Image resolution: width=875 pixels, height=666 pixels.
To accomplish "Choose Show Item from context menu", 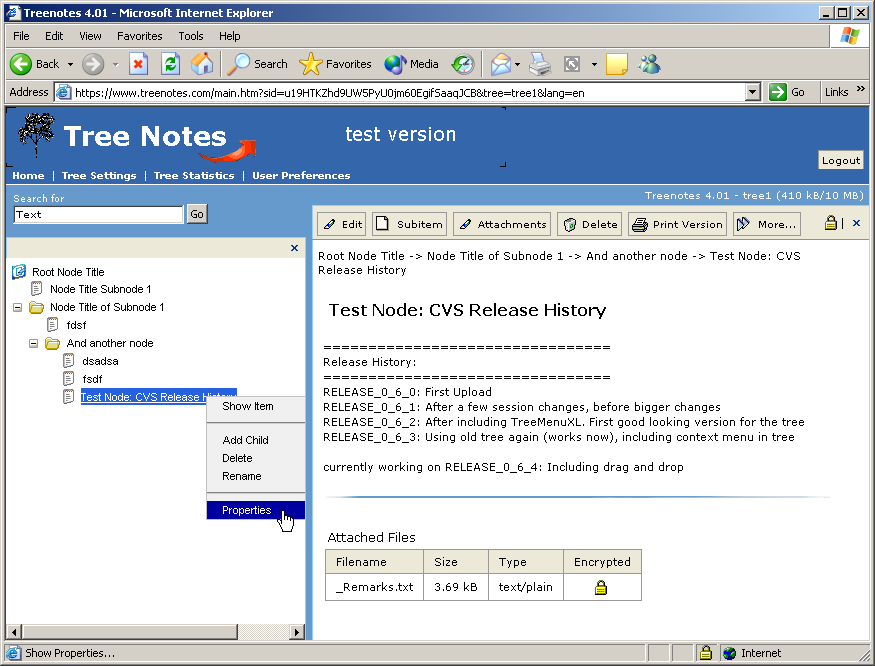I will (248, 406).
